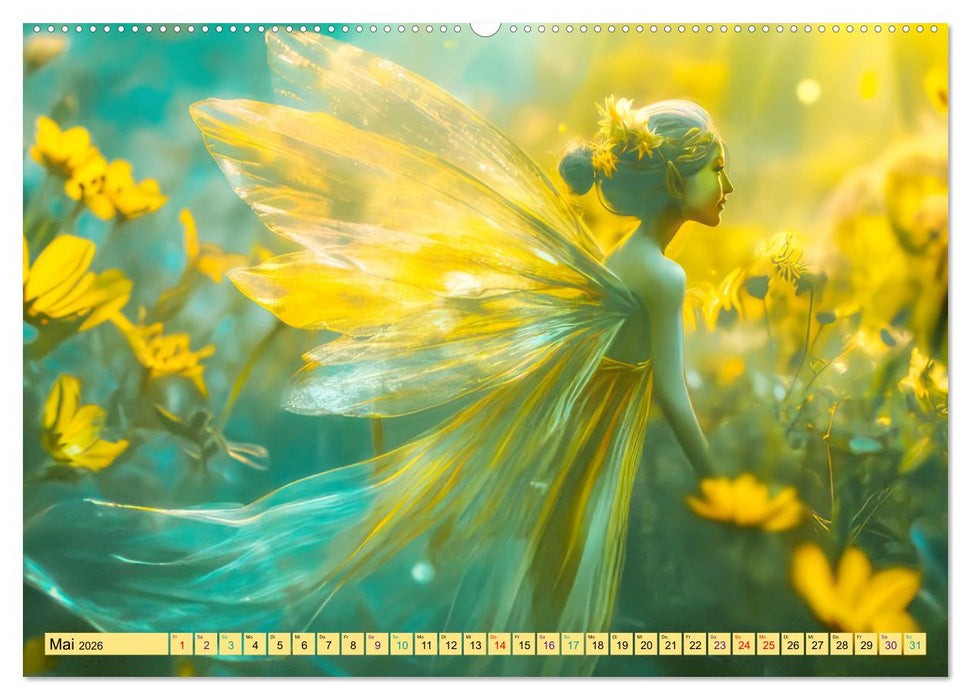This screenshot has height=700, width=971.
Task: Select Saturday 23 in the calendar strip
Action: click(719, 645)
